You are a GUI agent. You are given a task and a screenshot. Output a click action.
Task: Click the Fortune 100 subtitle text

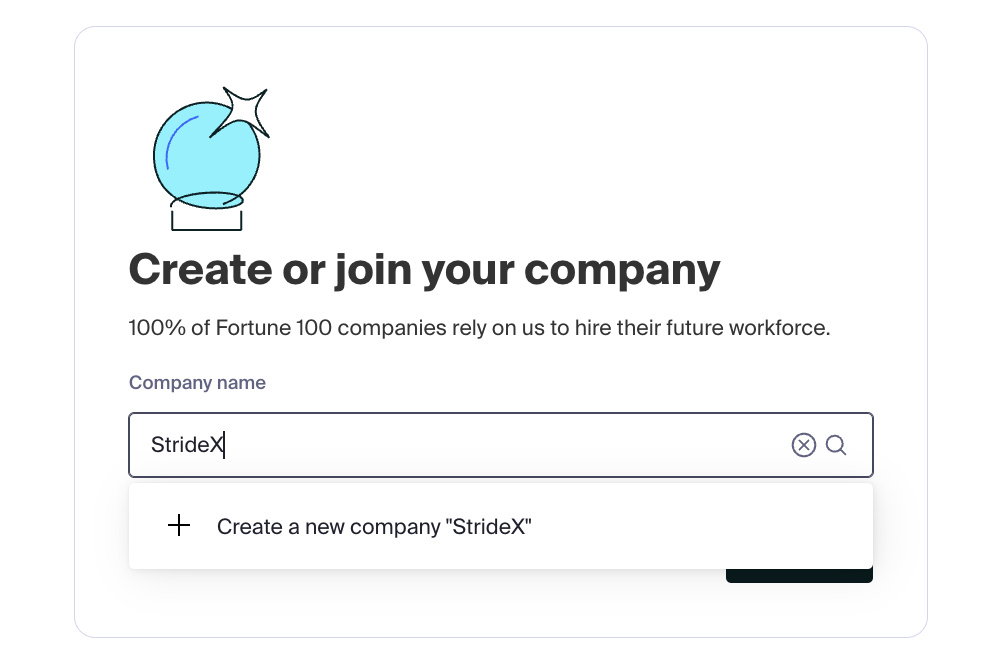click(479, 328)
